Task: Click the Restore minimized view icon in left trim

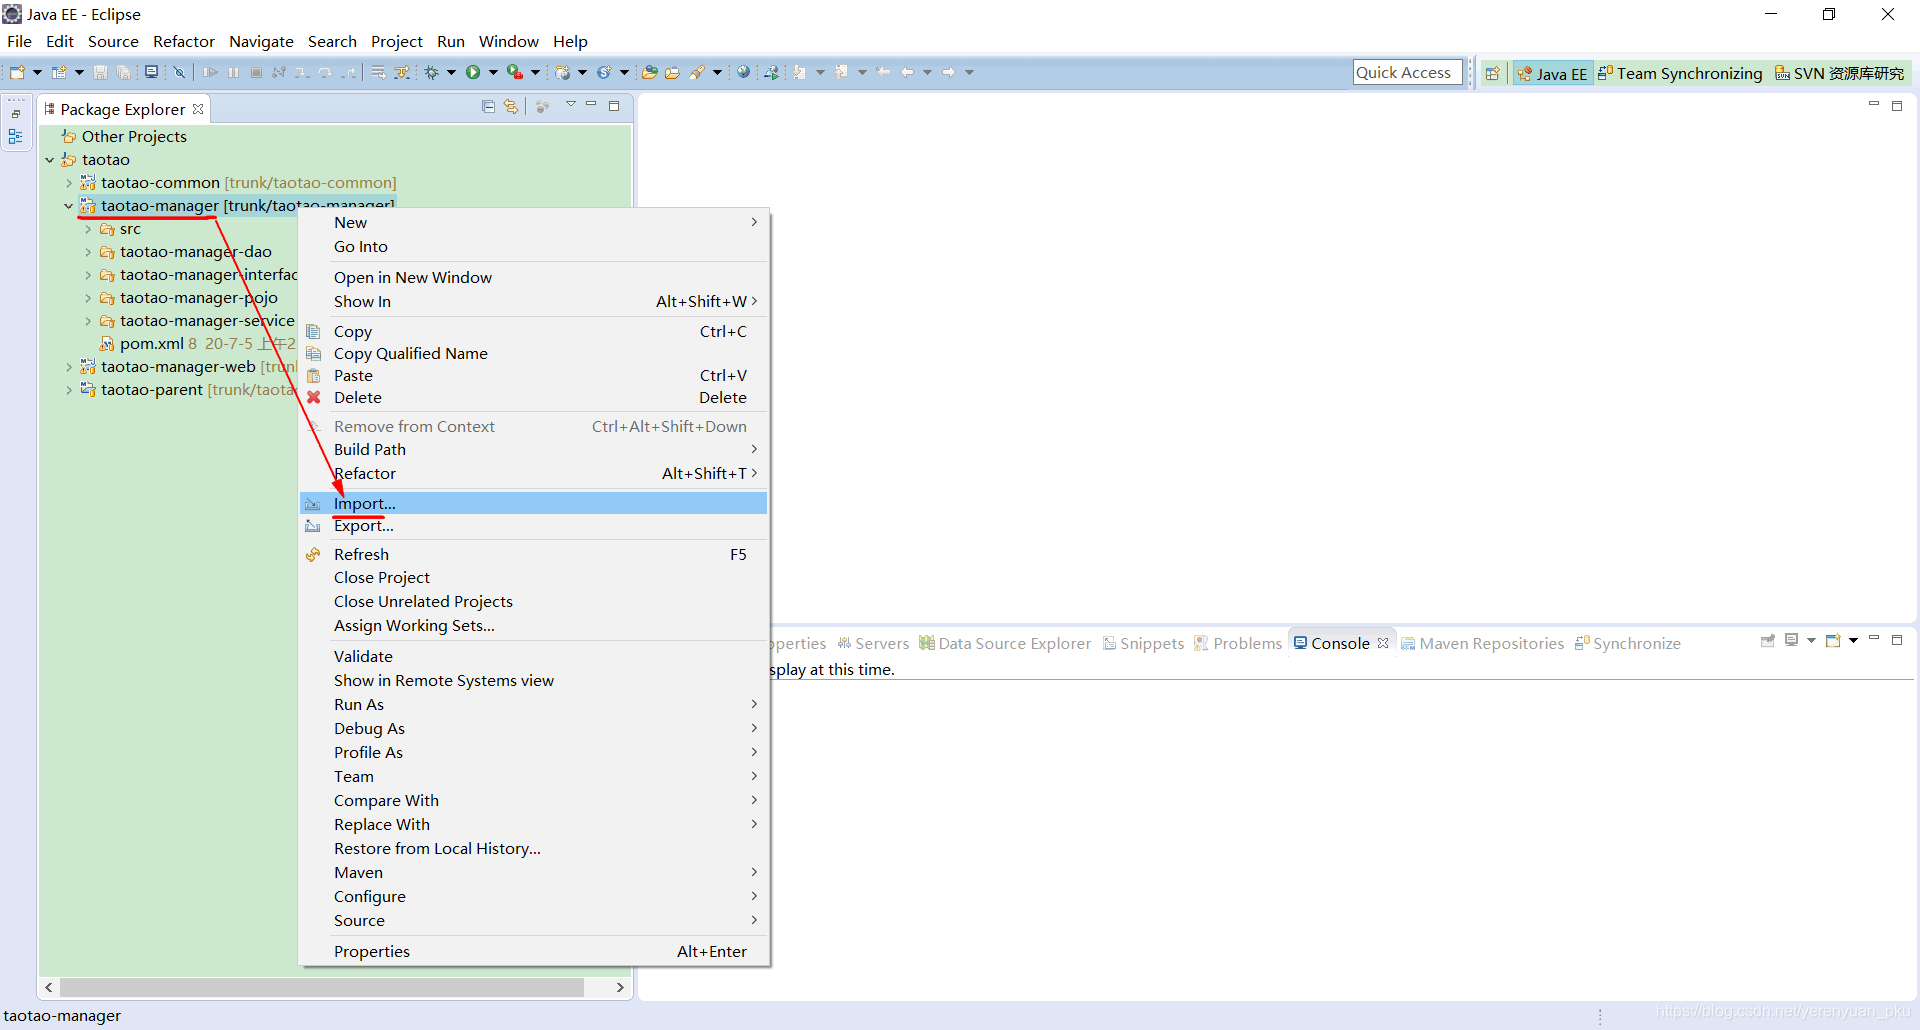Action: coord(16,113)
